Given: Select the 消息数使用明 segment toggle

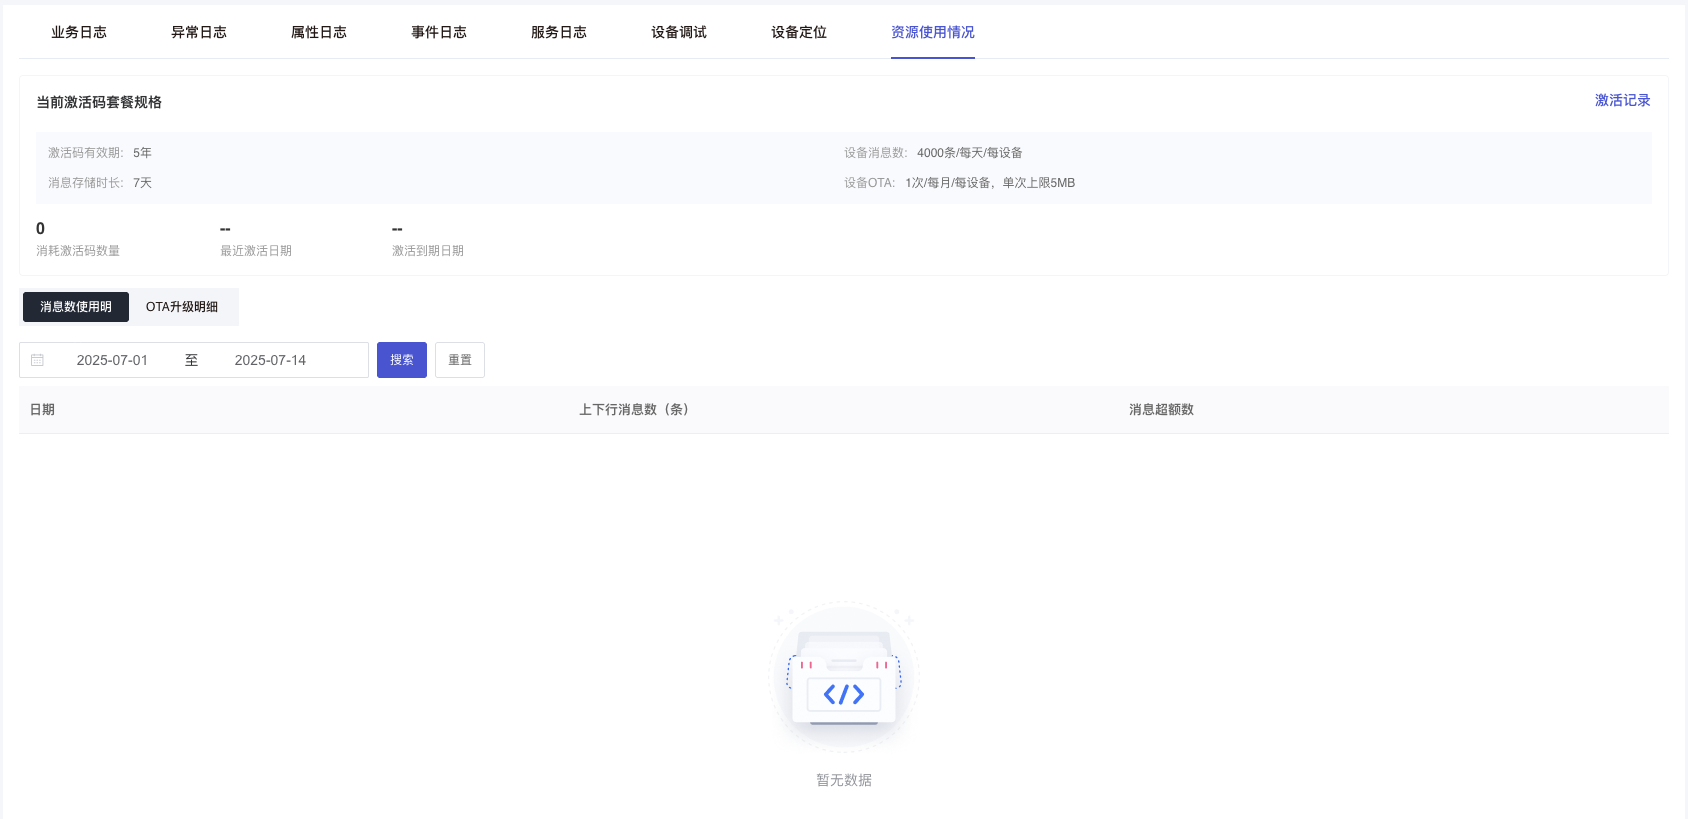Looking at the screenshot, I should point(76,307).
